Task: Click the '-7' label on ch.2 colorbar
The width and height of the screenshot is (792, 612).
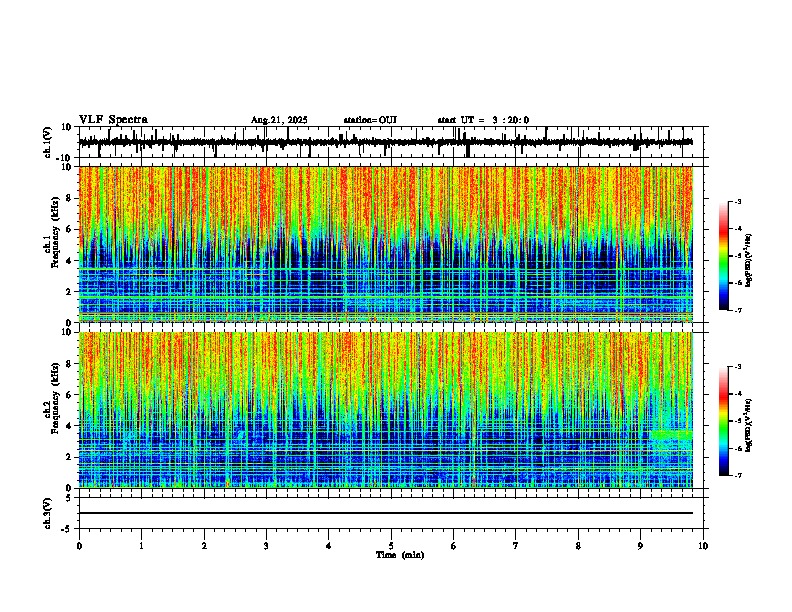Action: (x=738, y=476)
